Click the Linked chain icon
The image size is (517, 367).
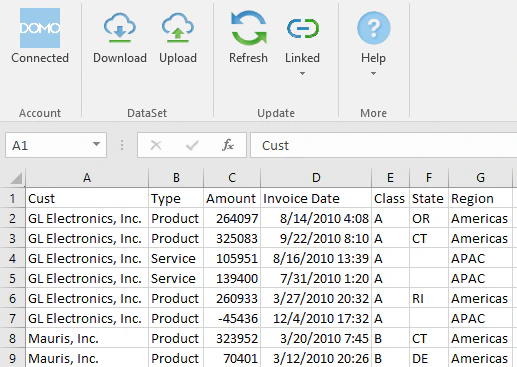point(303,28)
